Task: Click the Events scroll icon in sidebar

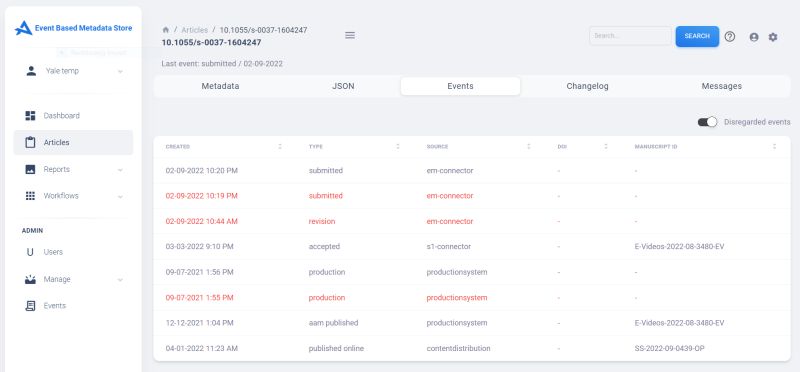Action: (x=30, y=306)
